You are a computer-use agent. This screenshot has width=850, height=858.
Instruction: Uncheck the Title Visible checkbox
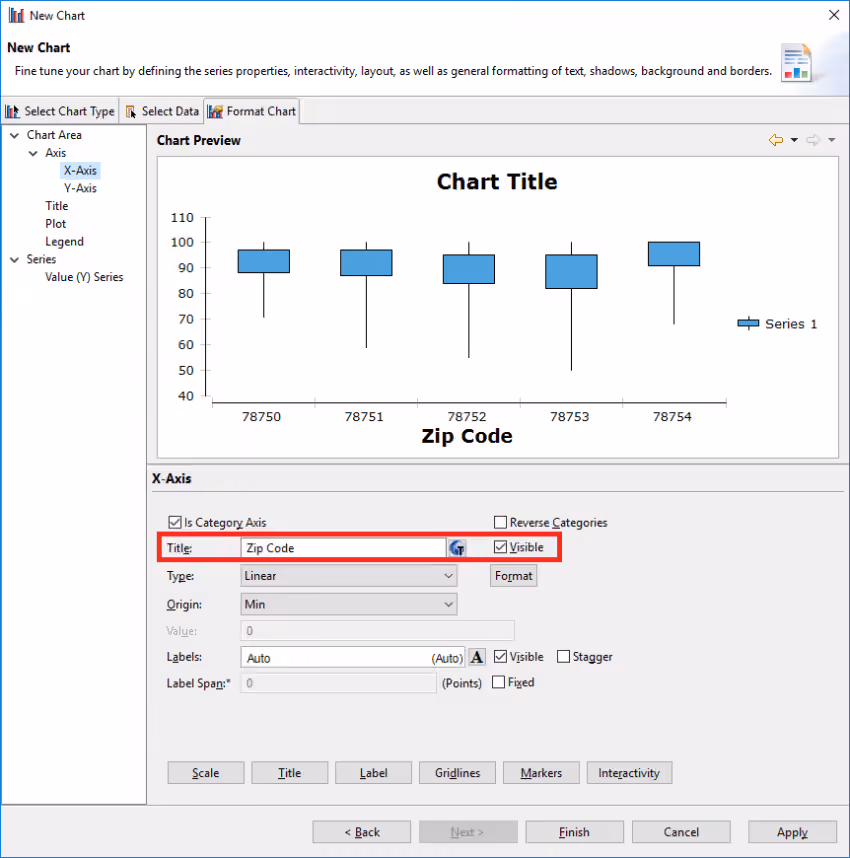[x=500, y=547]
